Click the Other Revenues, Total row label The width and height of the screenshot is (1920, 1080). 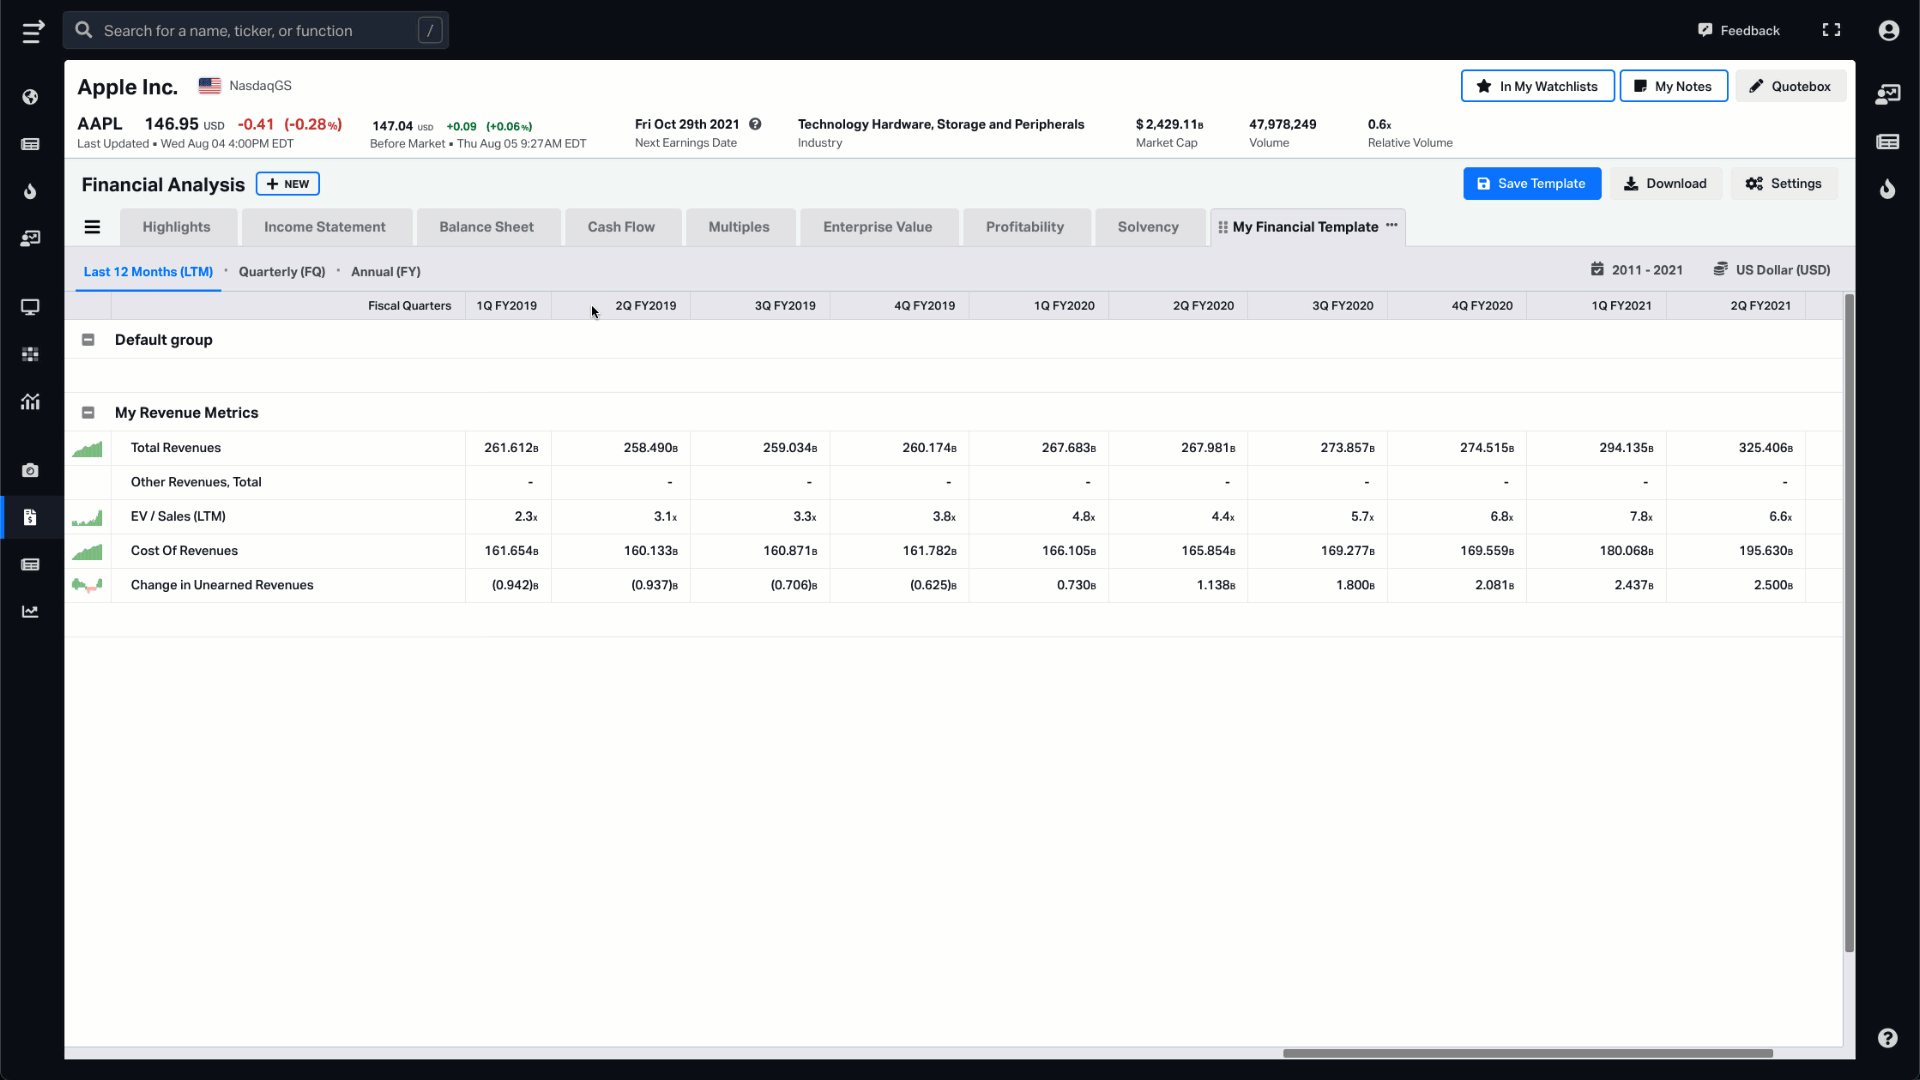pos(196,482)
